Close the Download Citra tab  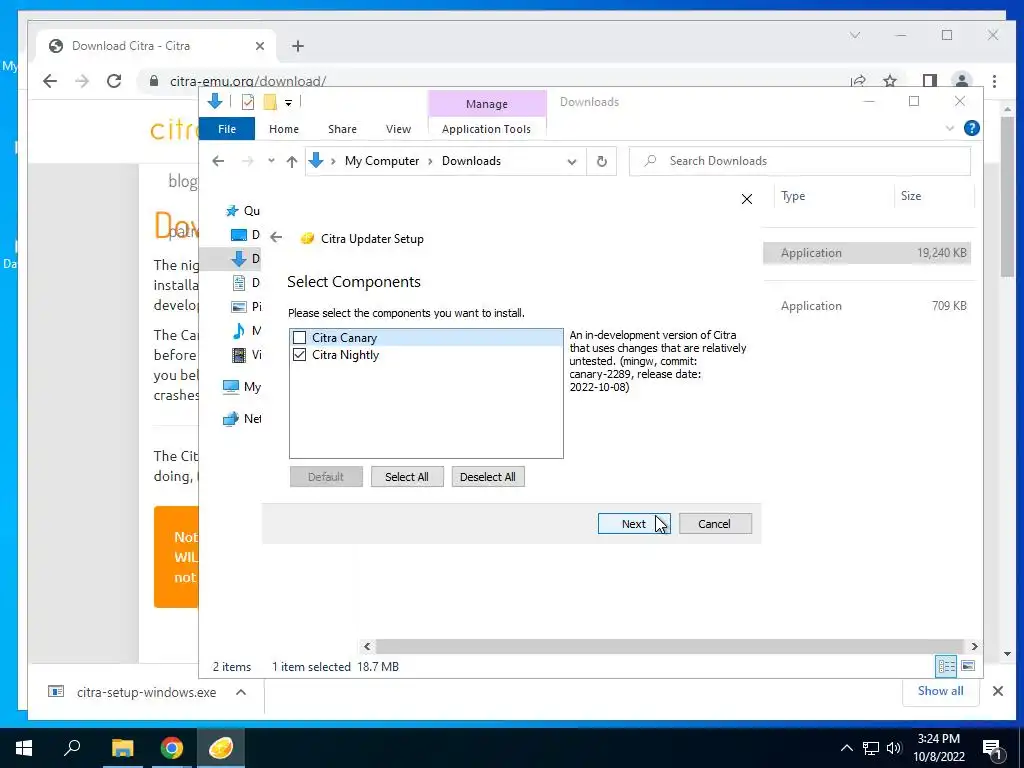260,46
